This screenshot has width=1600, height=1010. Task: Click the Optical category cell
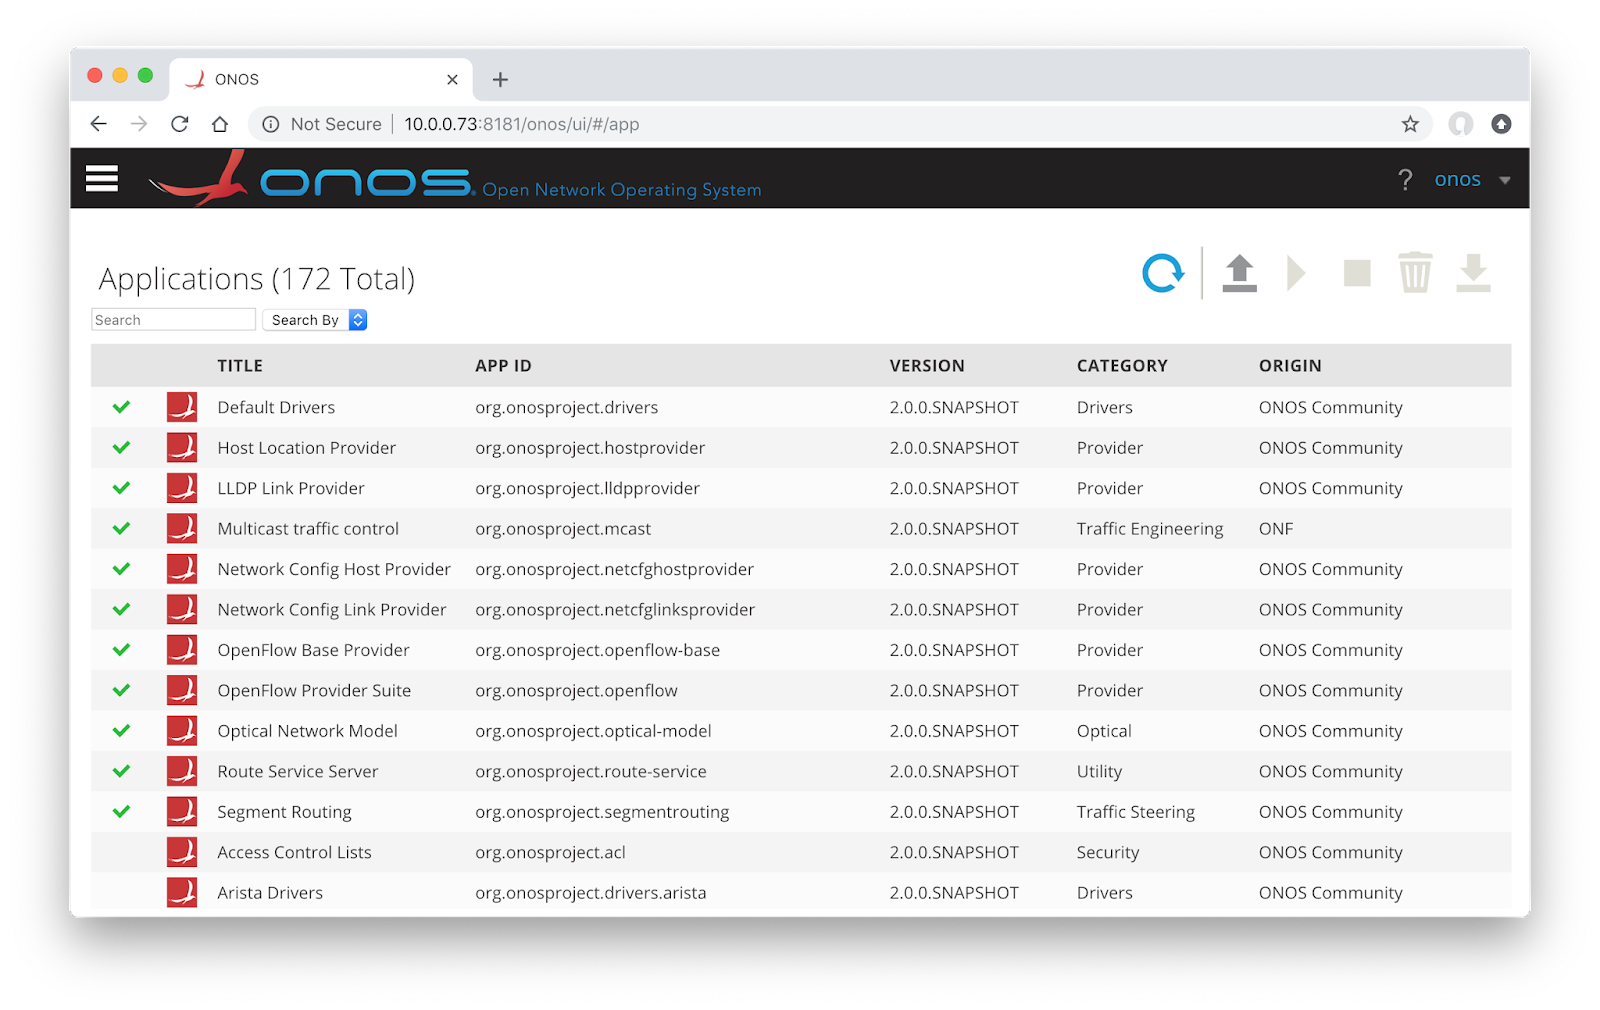tap(1104, 731)
